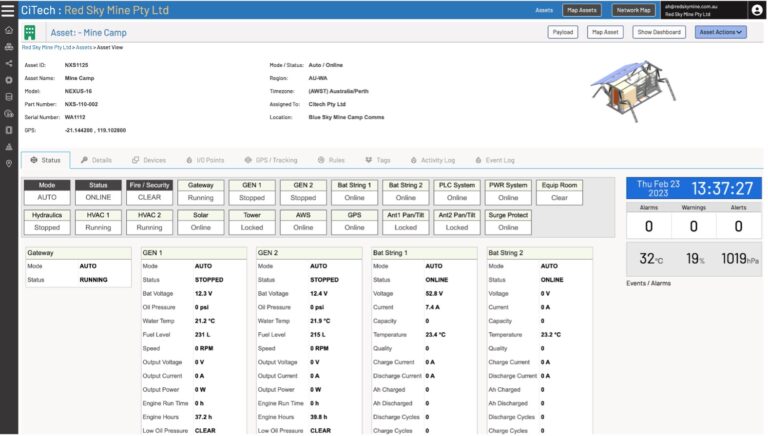Open the cloud icon in sidebar

[9, 113]
